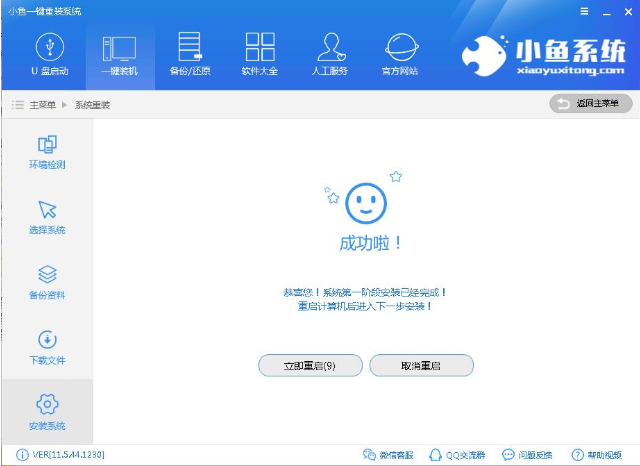Open the U盘启动 USB boot tool
Image resolution: width=640 pixels, height=466 pixels.
tap(49, 55)
